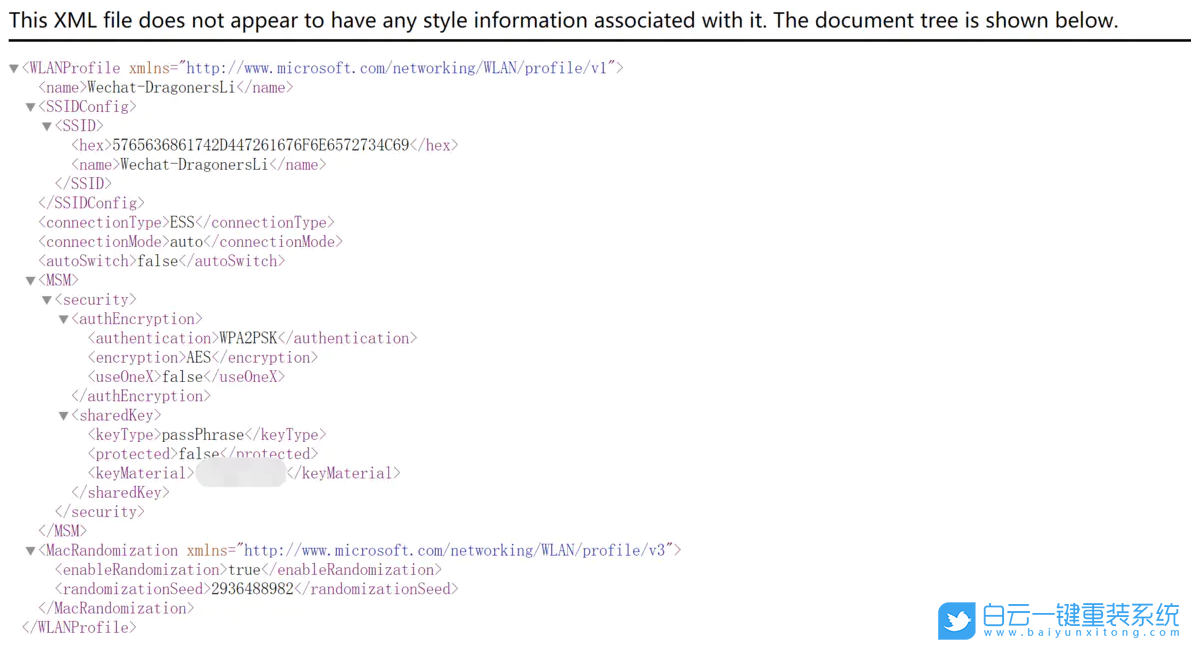Collapse the authEncryption node
Image resolution: width=1191 pixels, height=645 pixels.
(64, 320)
